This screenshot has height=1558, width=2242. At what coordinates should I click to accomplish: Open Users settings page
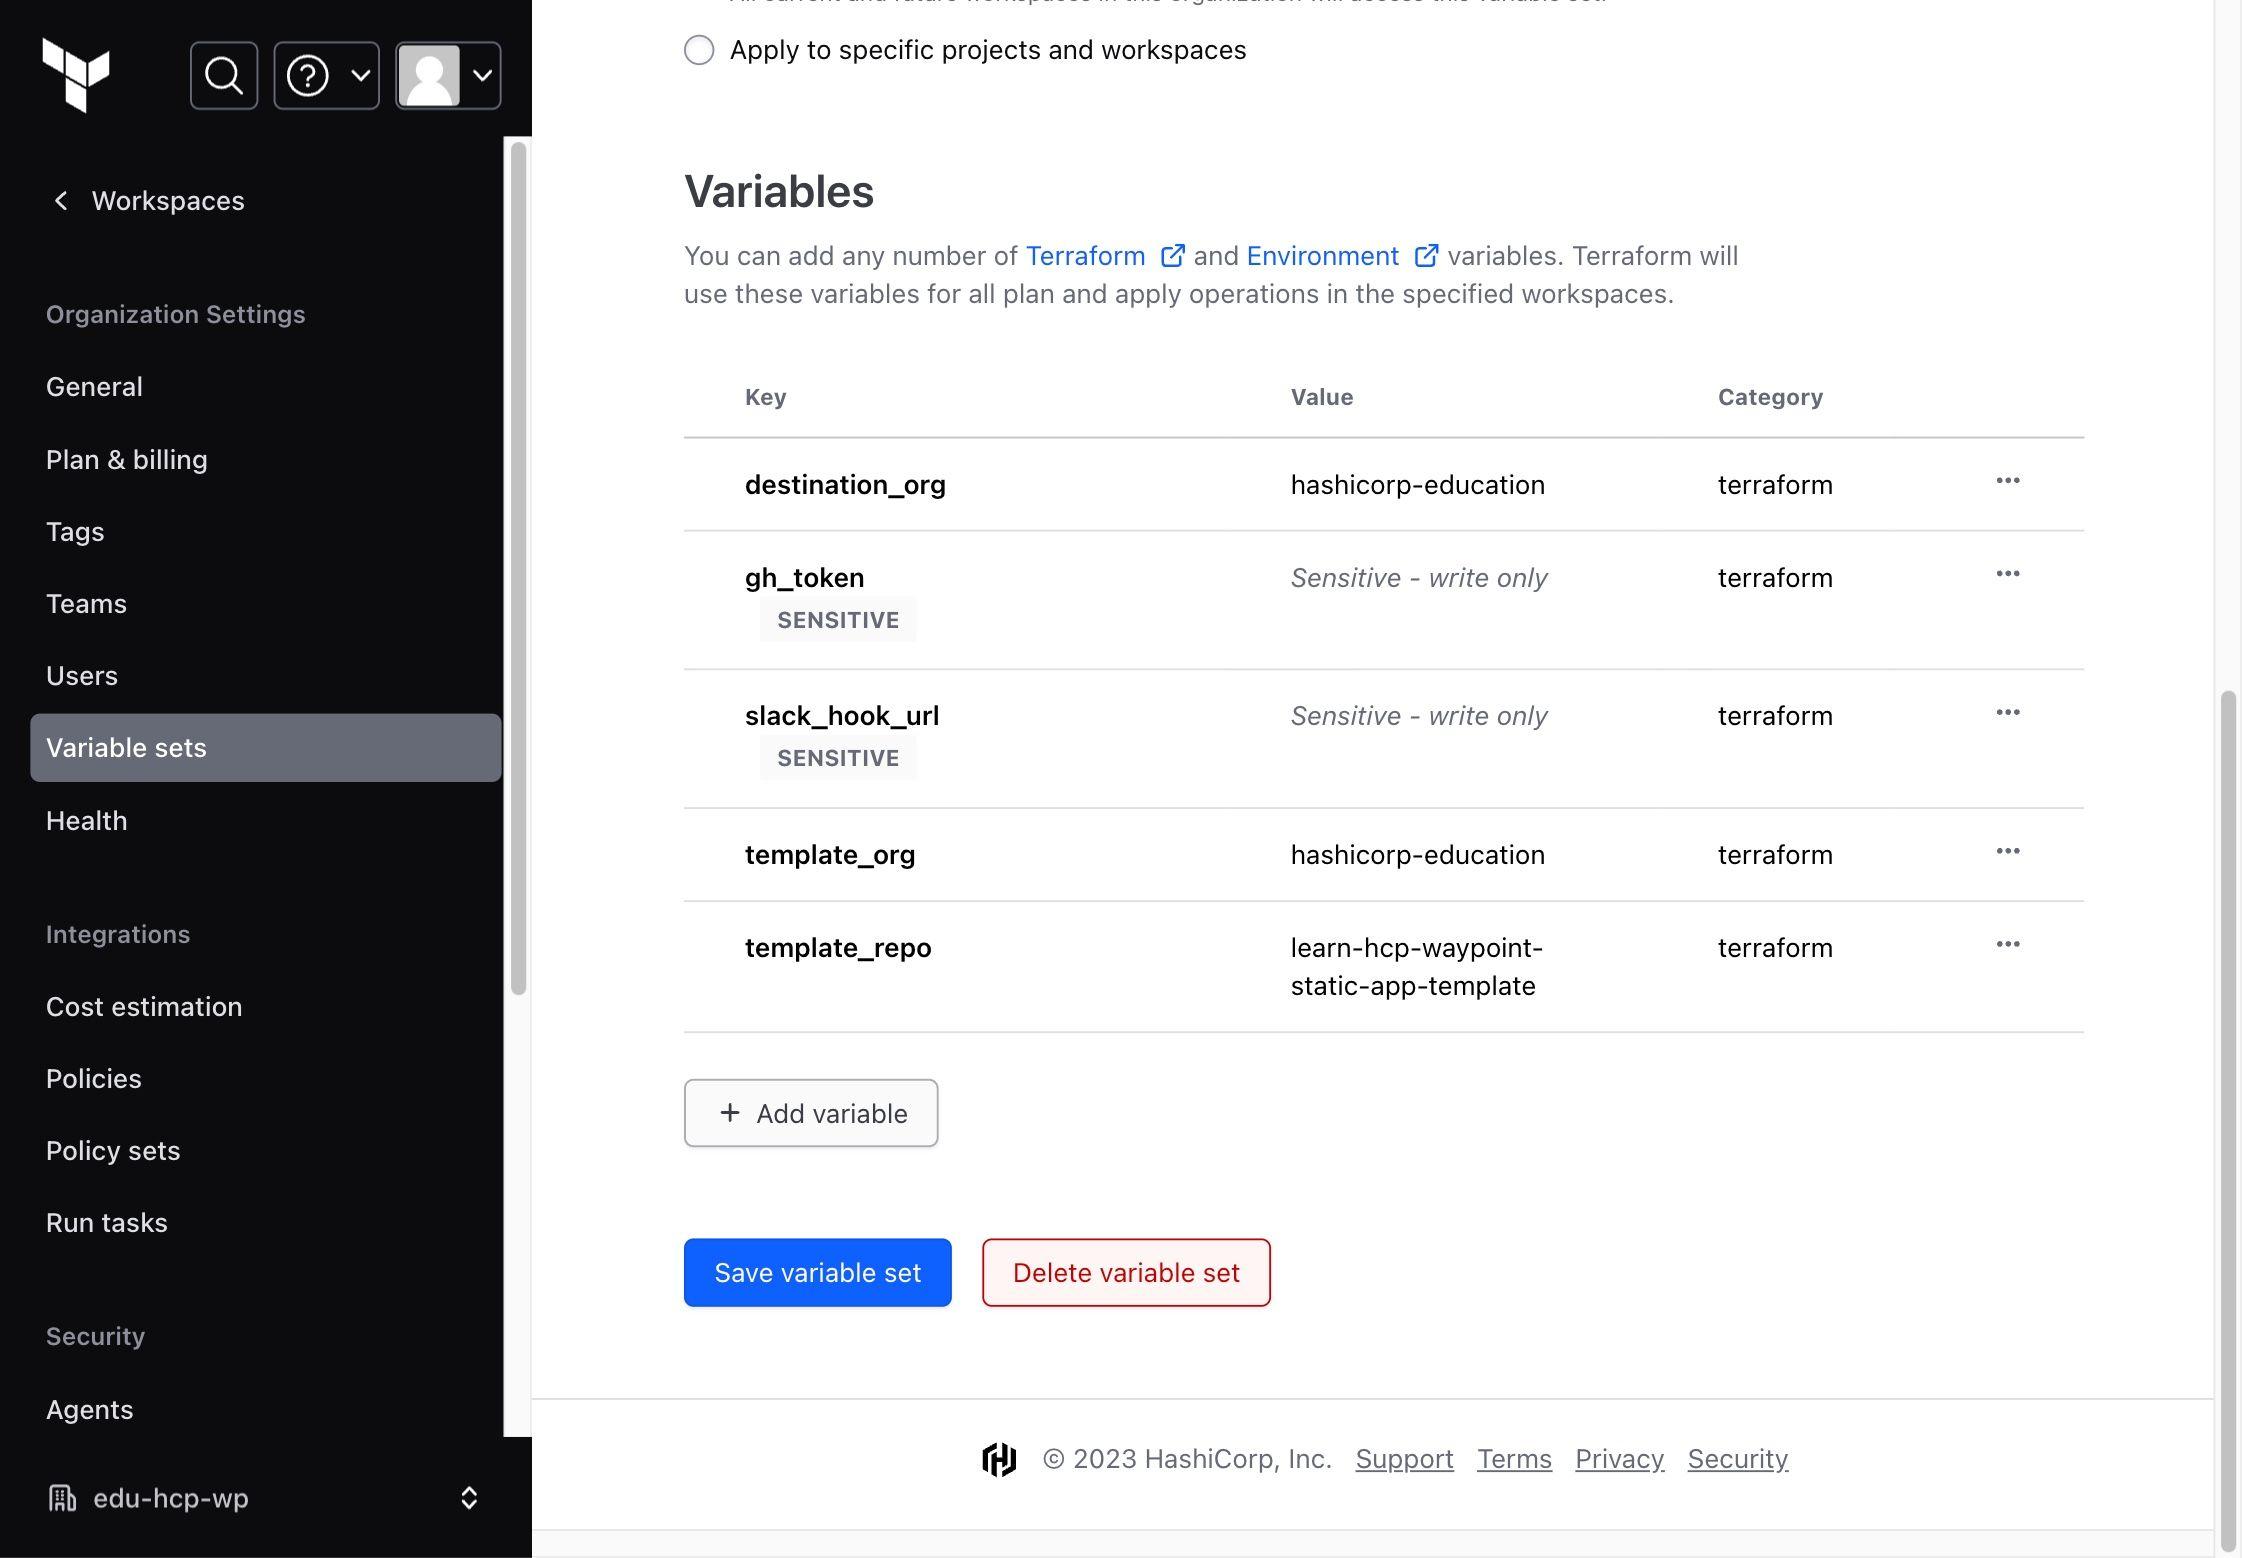pyautogui.click(x=82, y=676)
